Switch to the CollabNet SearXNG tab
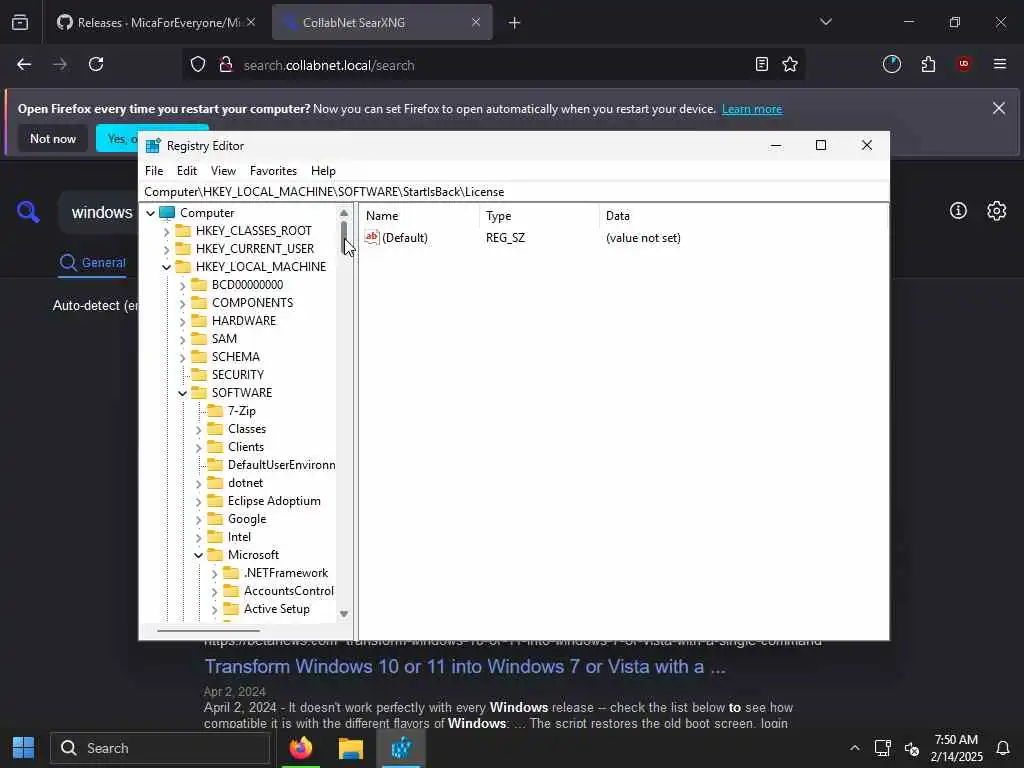The width and height of the screenshot is (1024, 768). point(382,22)
